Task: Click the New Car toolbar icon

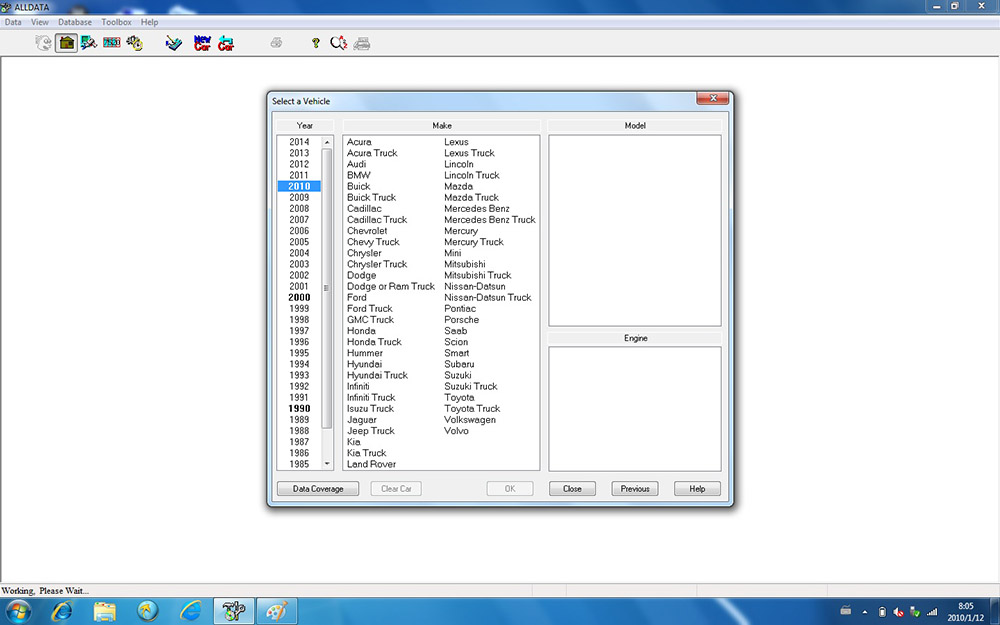Action: click(x=202, y=43)
